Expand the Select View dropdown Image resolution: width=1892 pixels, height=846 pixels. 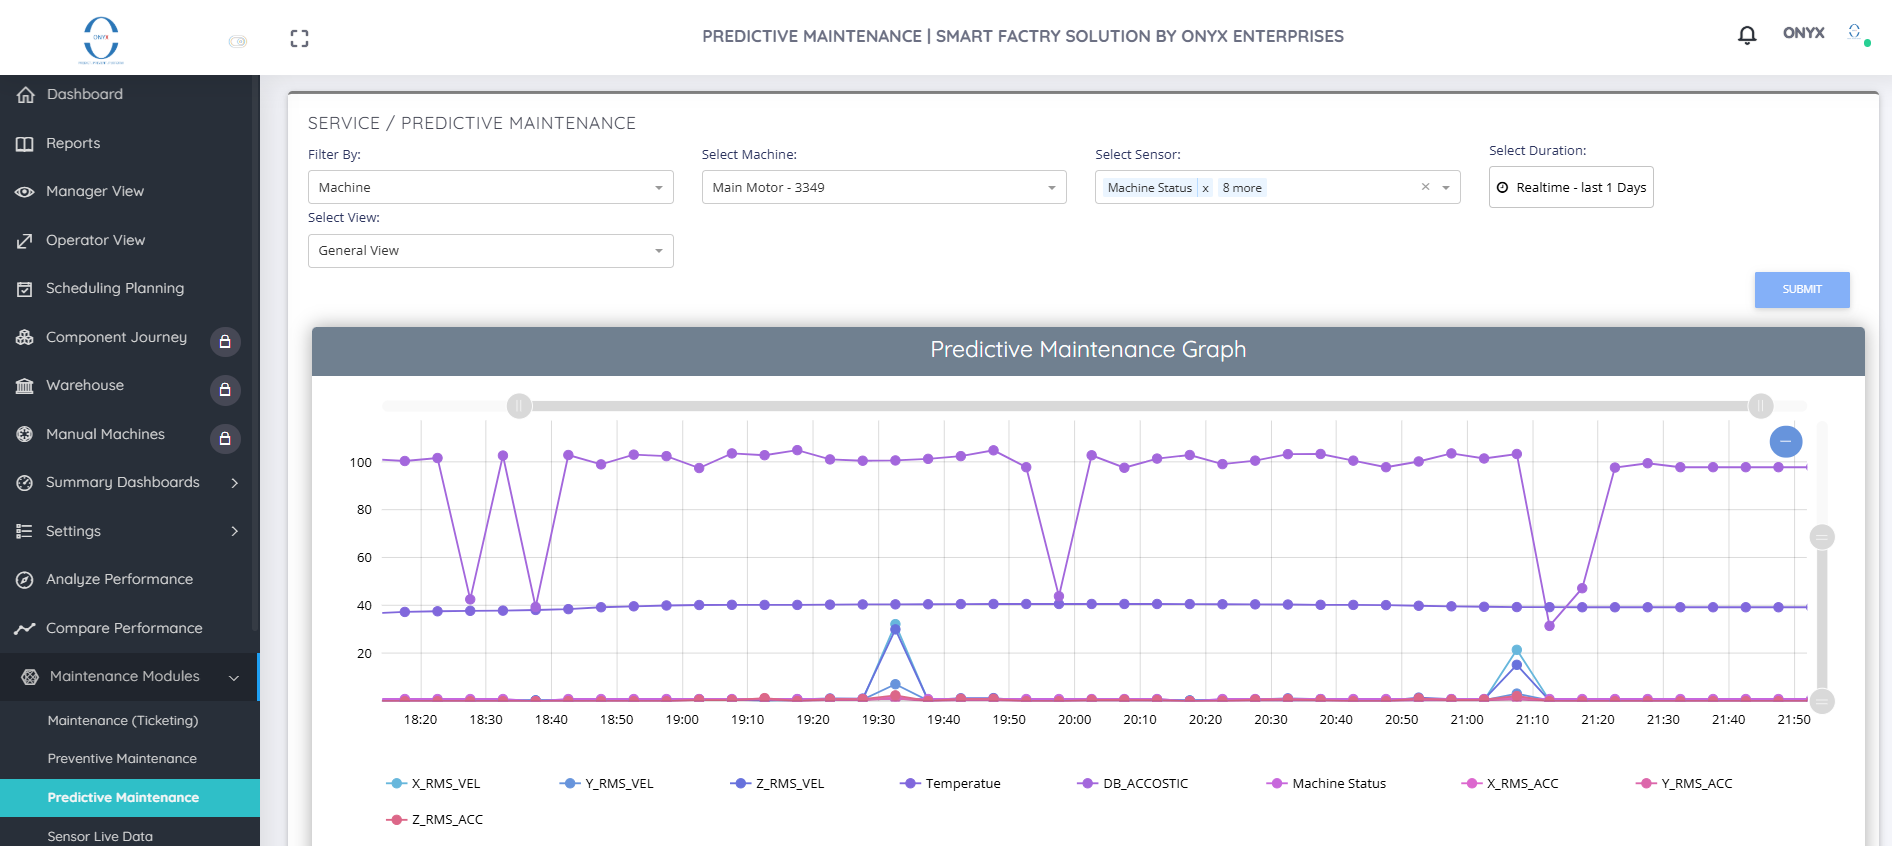490,251
